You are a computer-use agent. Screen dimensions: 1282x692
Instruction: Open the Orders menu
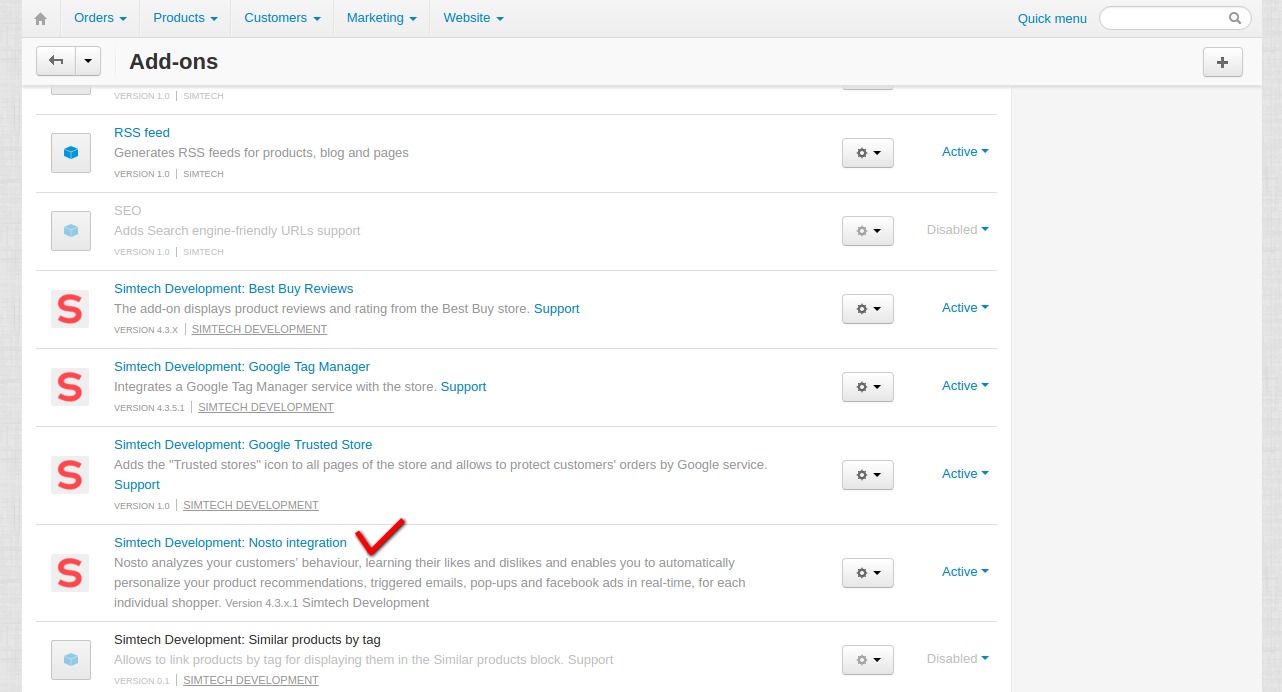tap(100, 18)
